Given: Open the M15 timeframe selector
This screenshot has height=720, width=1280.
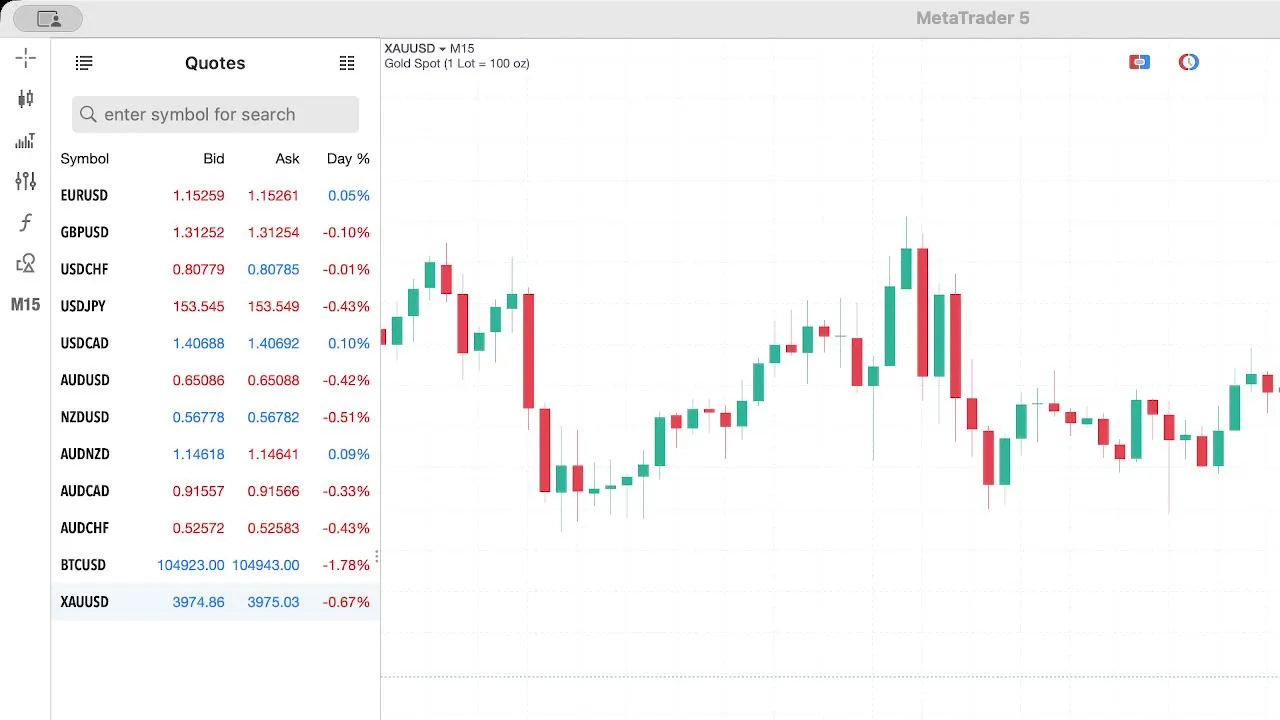Looking at the screenshot, I should point(26,304).
